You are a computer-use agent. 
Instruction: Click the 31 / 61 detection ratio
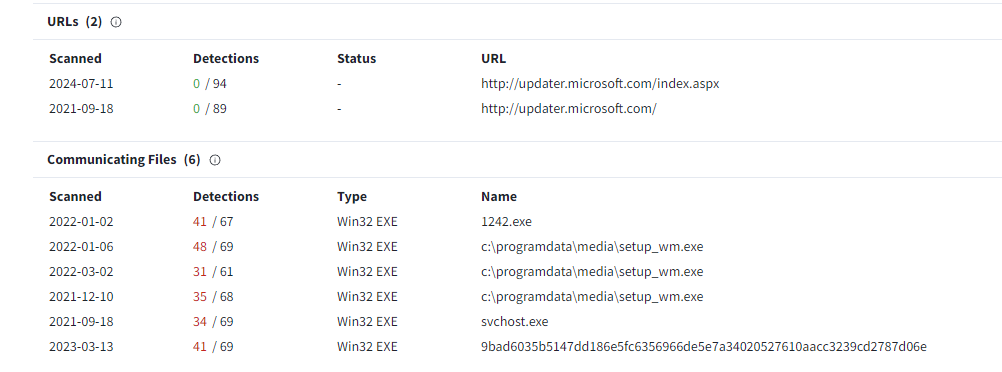point(213,272)
